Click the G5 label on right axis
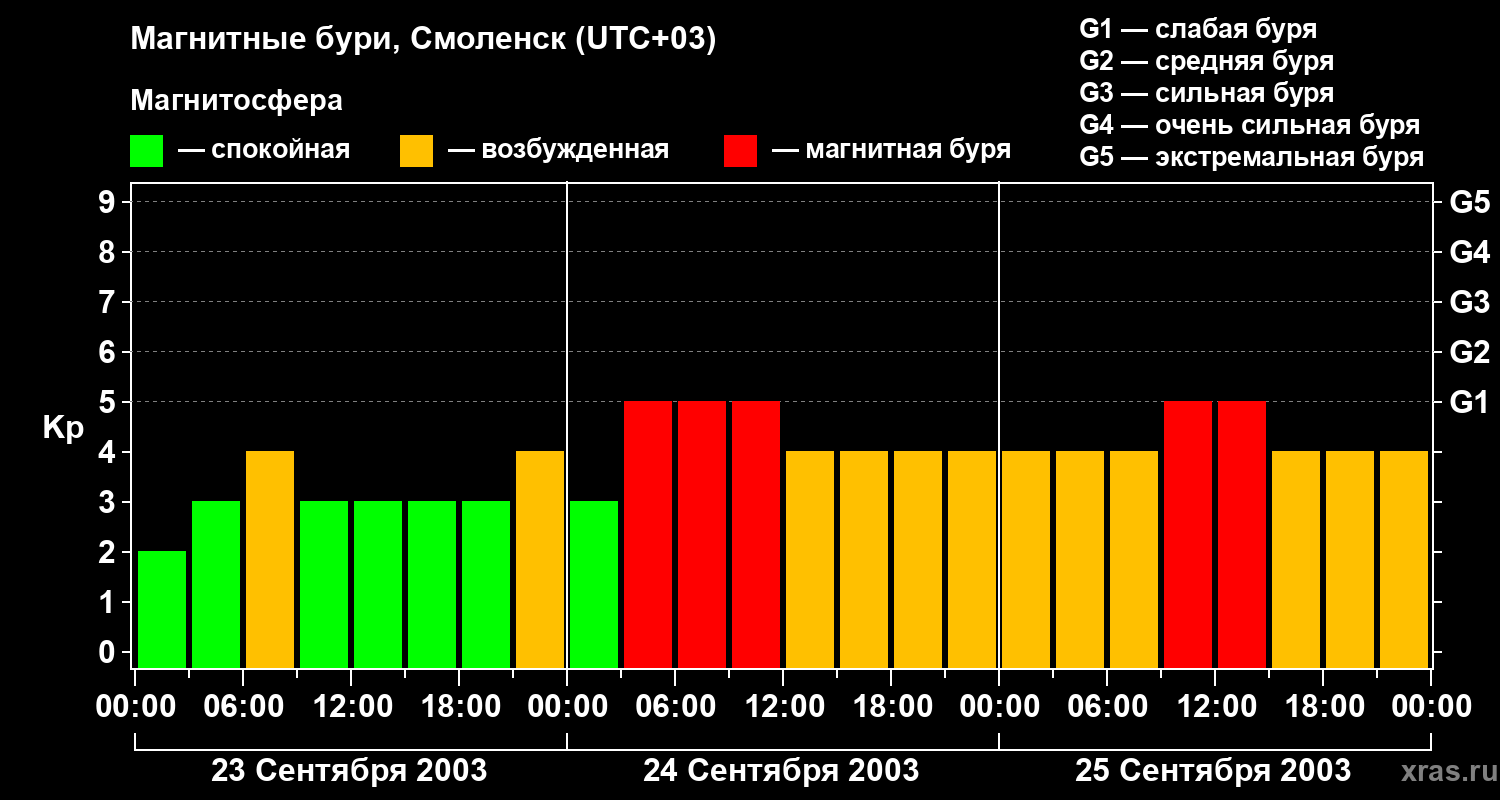Screen dimensions: 1500x800 (x=1469, y=202)
